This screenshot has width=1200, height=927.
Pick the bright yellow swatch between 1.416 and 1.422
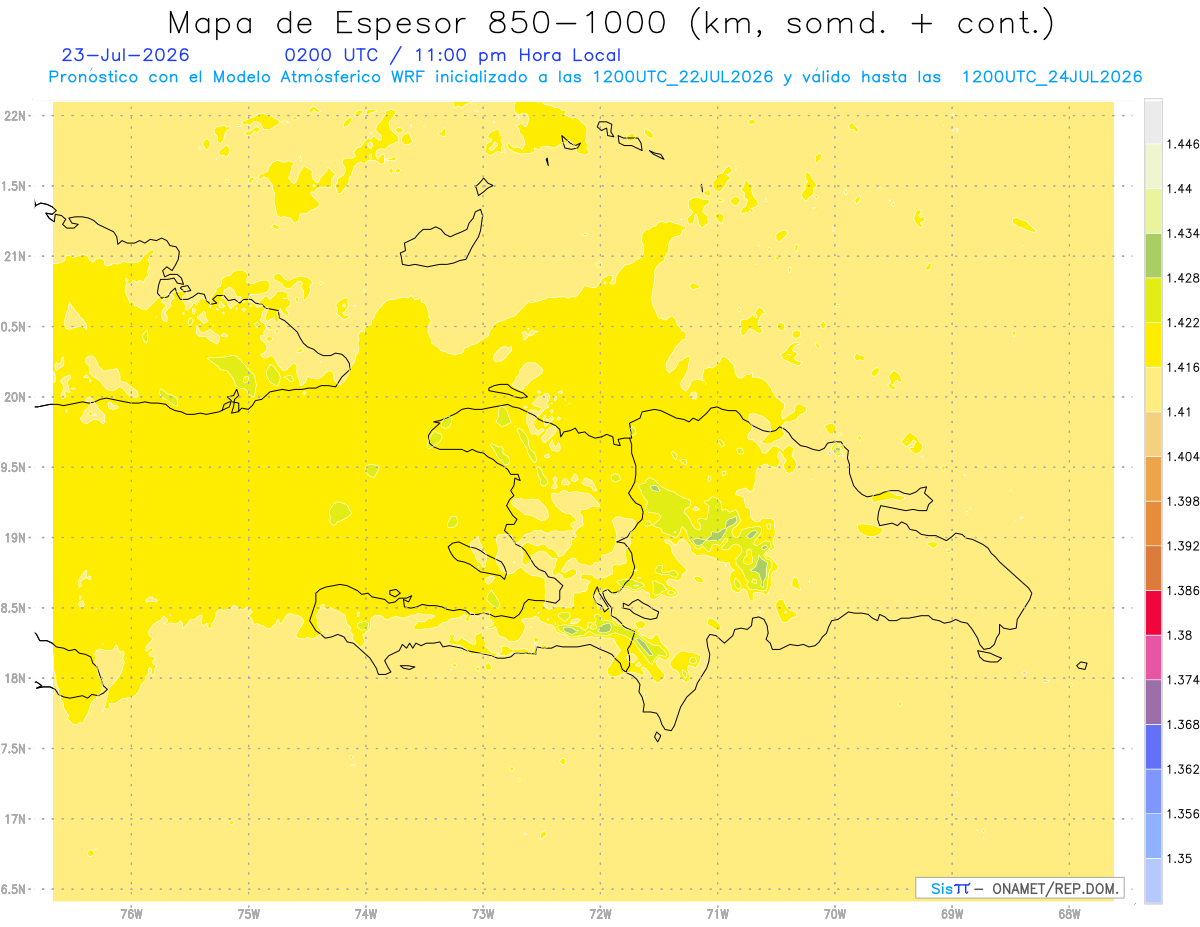pos(1153,345)
